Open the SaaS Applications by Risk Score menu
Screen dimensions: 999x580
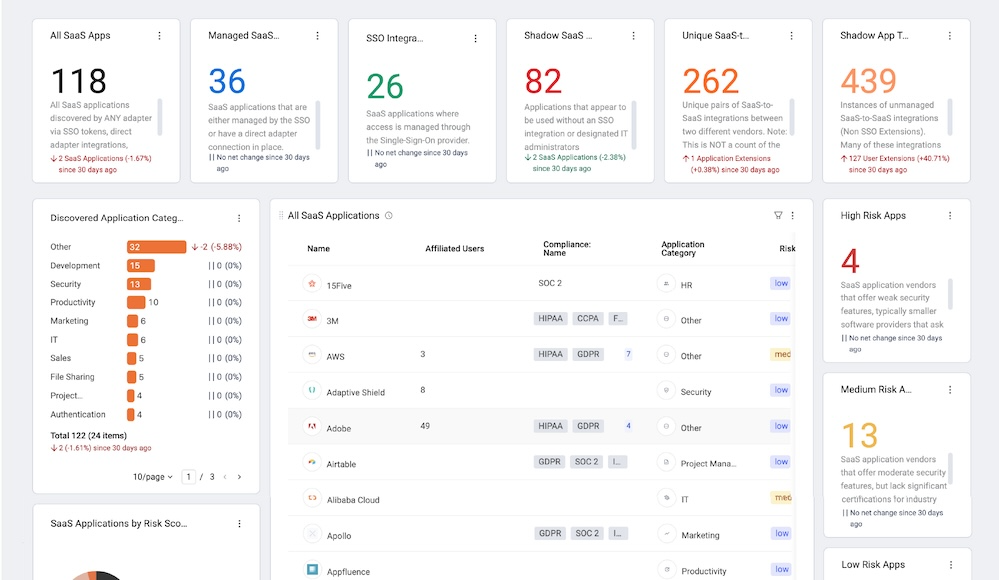(x=239, y=523)
